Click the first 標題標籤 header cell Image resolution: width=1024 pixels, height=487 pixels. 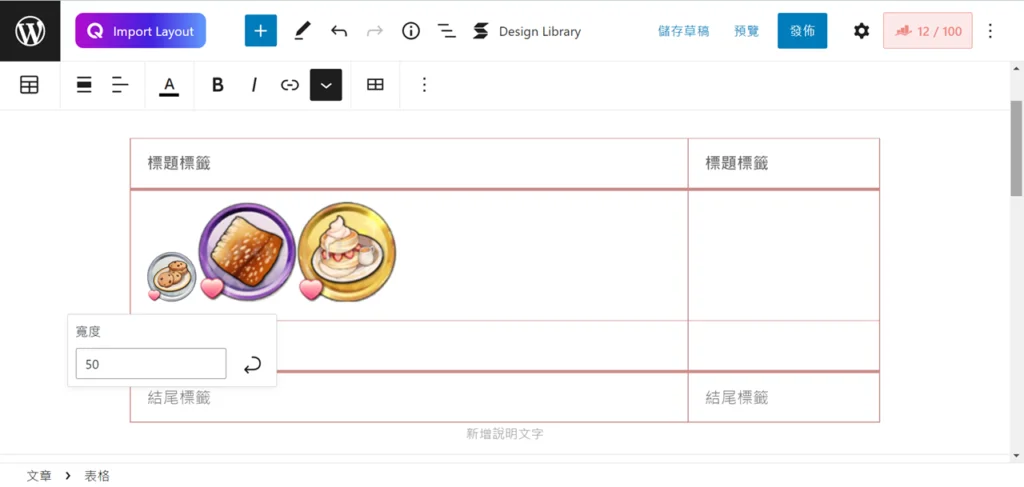coord(409,163)
